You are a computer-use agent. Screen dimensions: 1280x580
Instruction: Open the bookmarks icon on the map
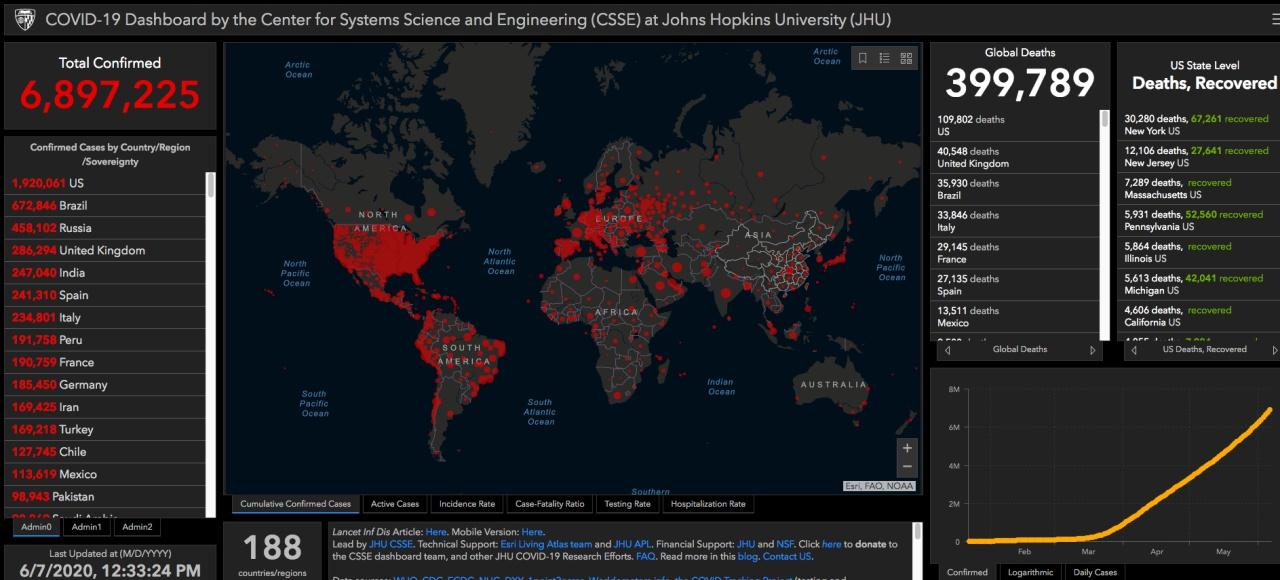point(863,59)
